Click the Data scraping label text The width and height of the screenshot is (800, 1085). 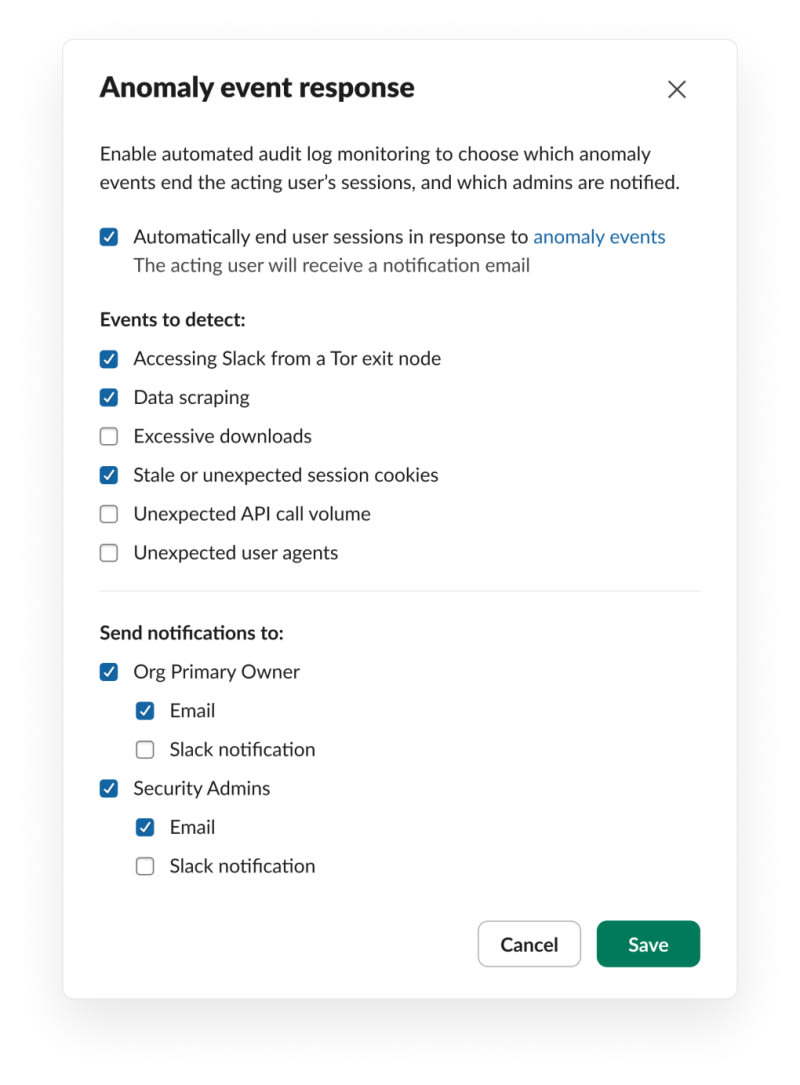point(191,397)
